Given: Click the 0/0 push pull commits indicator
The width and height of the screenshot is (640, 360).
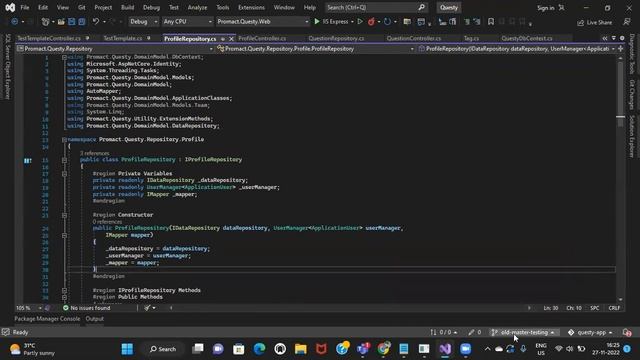Looking at the screenshot, I should click(x=444, y=332).
